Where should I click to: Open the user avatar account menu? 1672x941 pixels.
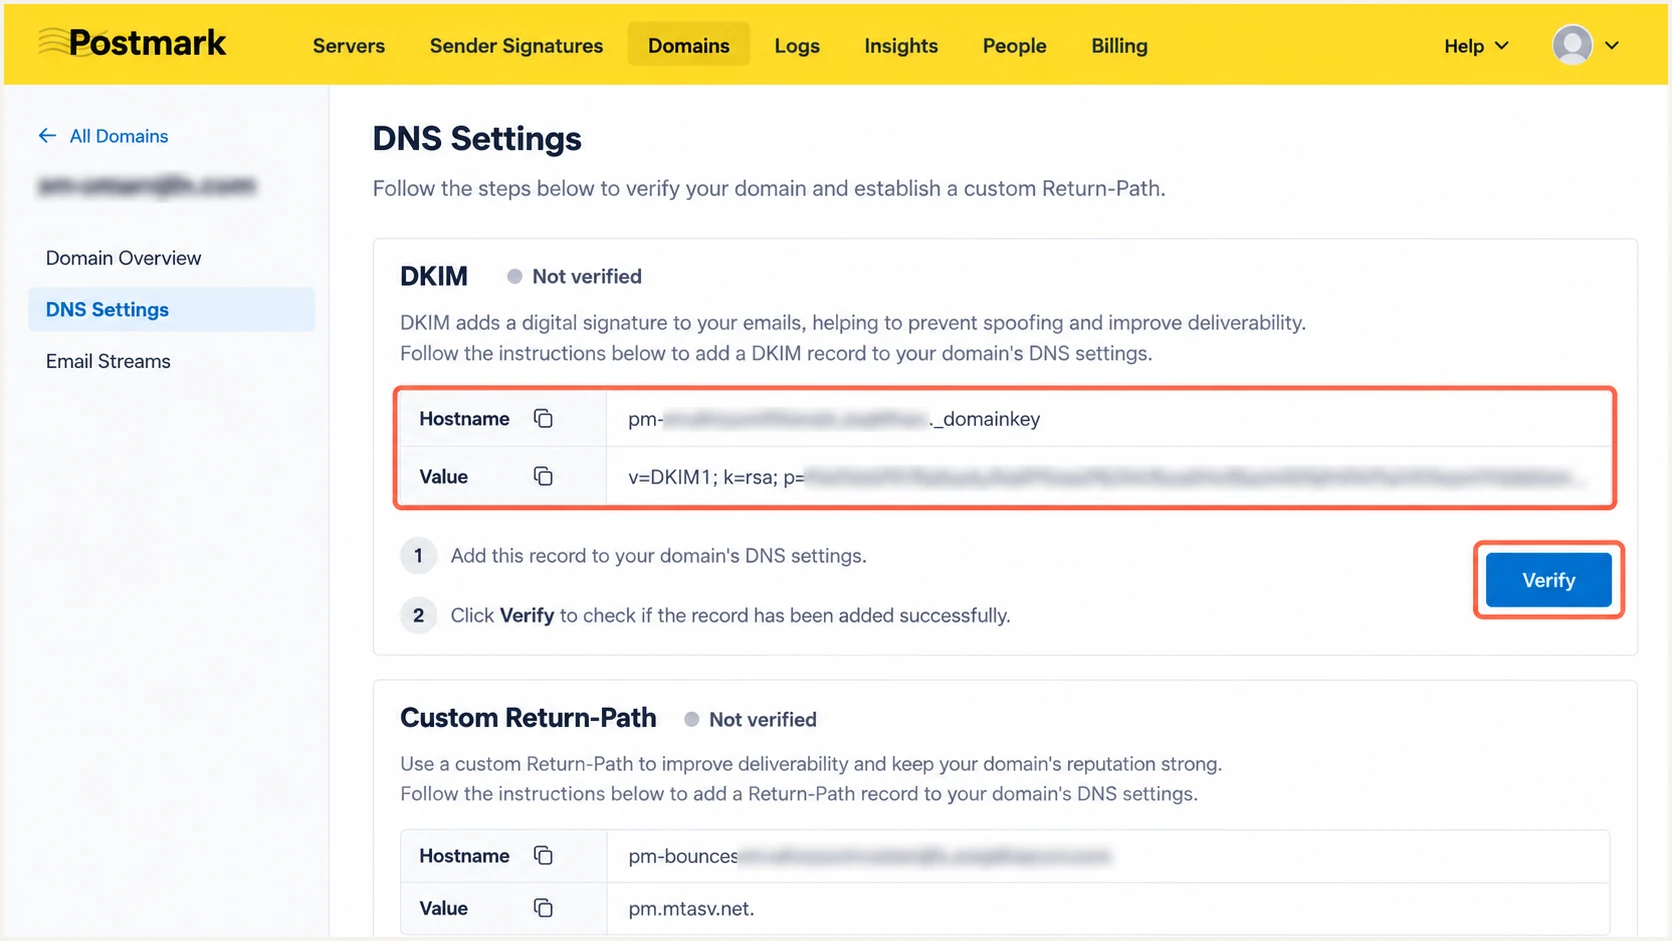pos(1572,45)
